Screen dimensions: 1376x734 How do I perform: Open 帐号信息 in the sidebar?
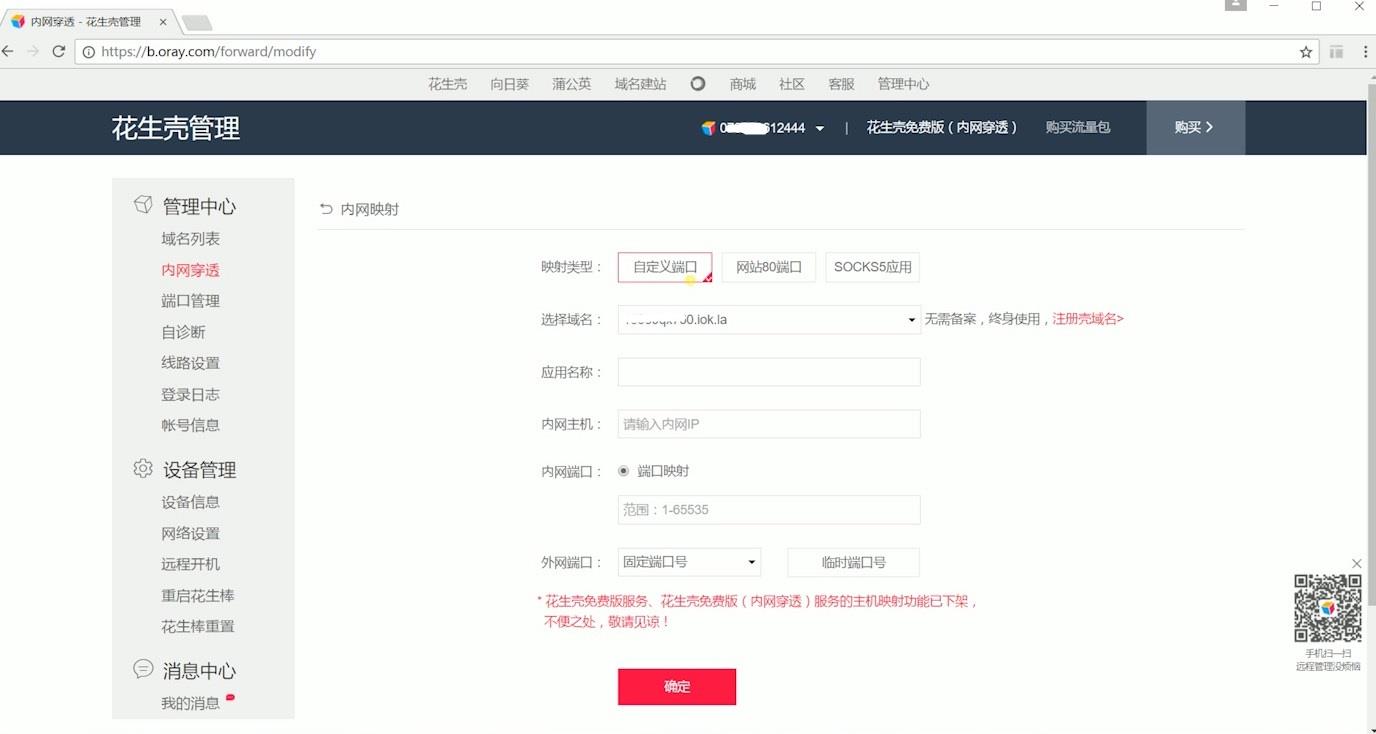pos(190,425)
